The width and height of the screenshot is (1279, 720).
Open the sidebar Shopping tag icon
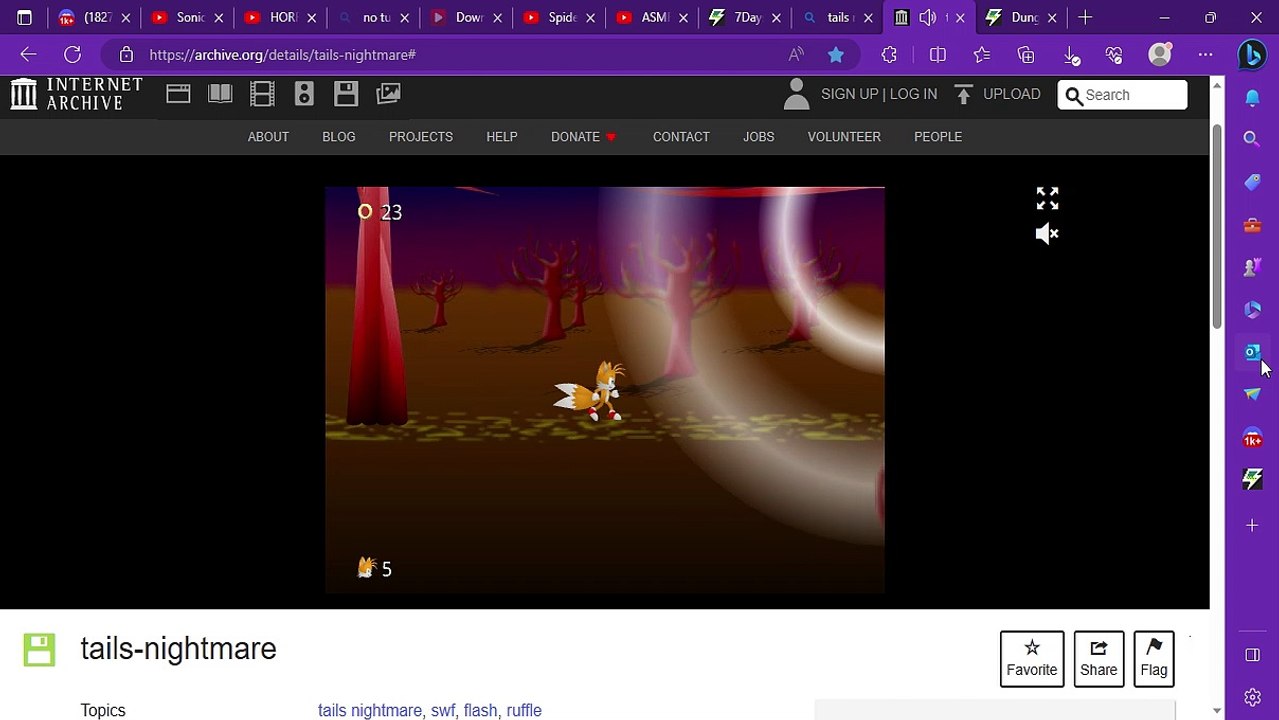(x=1252, y=182)
